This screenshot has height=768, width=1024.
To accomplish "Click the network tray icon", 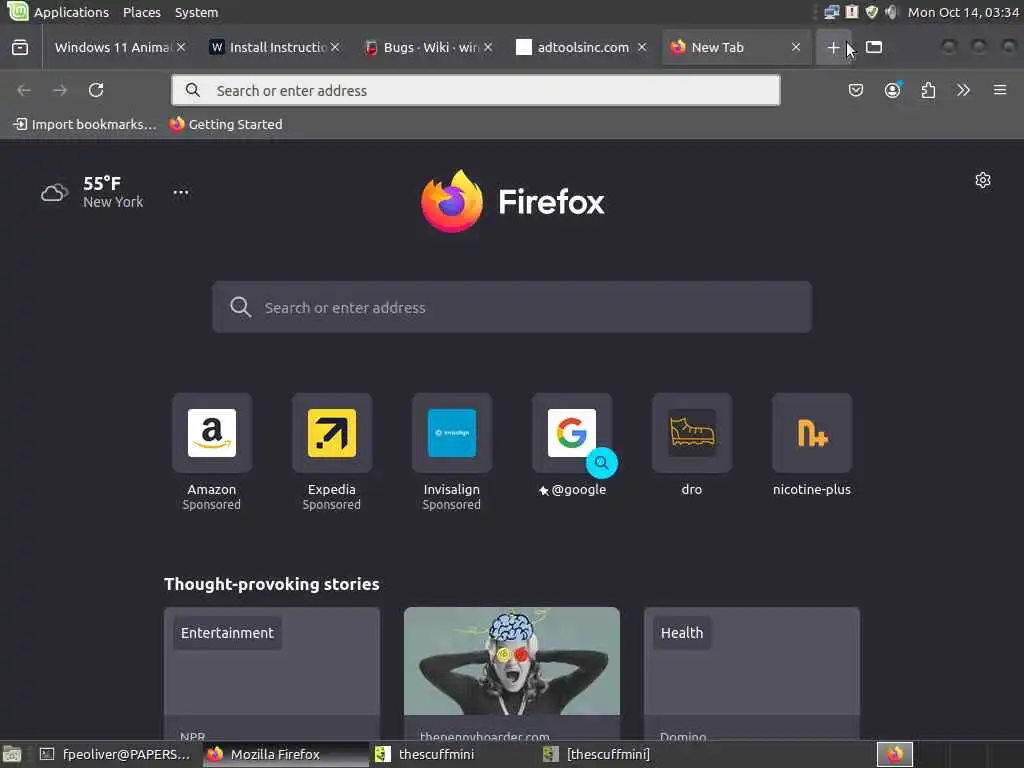I will [831, 12].
